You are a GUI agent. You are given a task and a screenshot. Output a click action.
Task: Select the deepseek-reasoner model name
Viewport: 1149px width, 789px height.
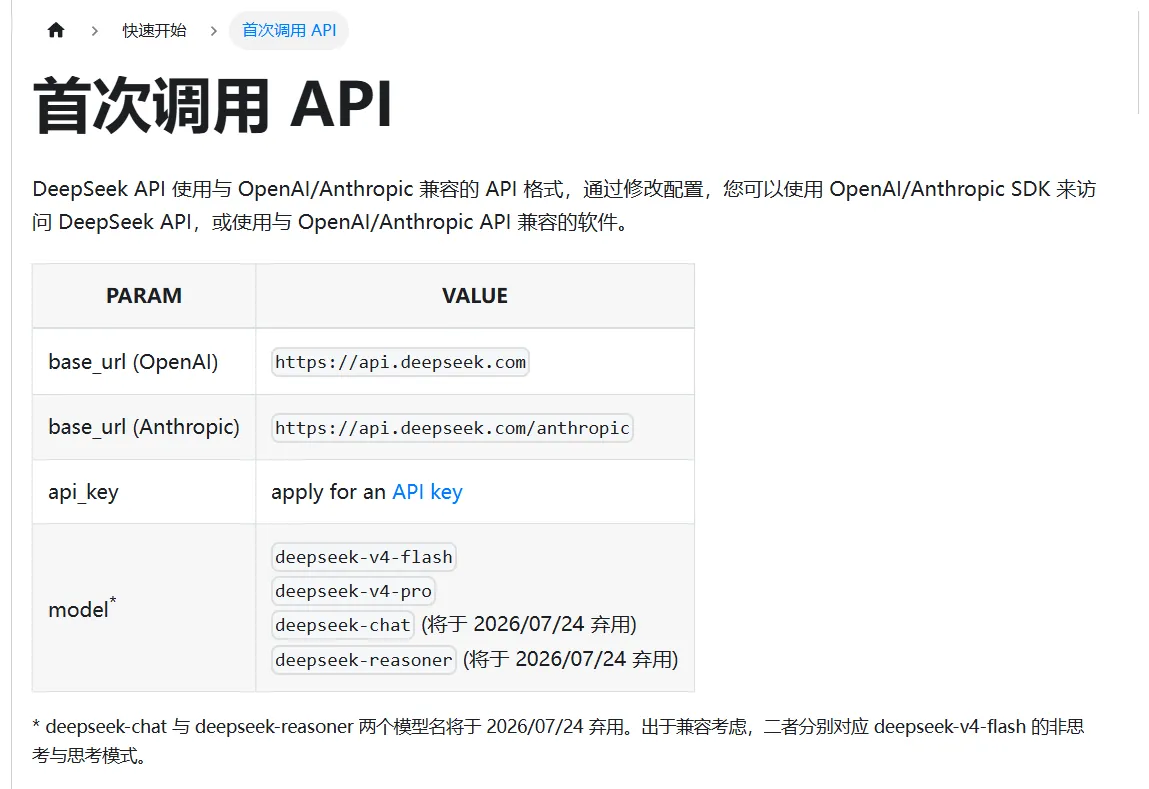tap(363, 659)
